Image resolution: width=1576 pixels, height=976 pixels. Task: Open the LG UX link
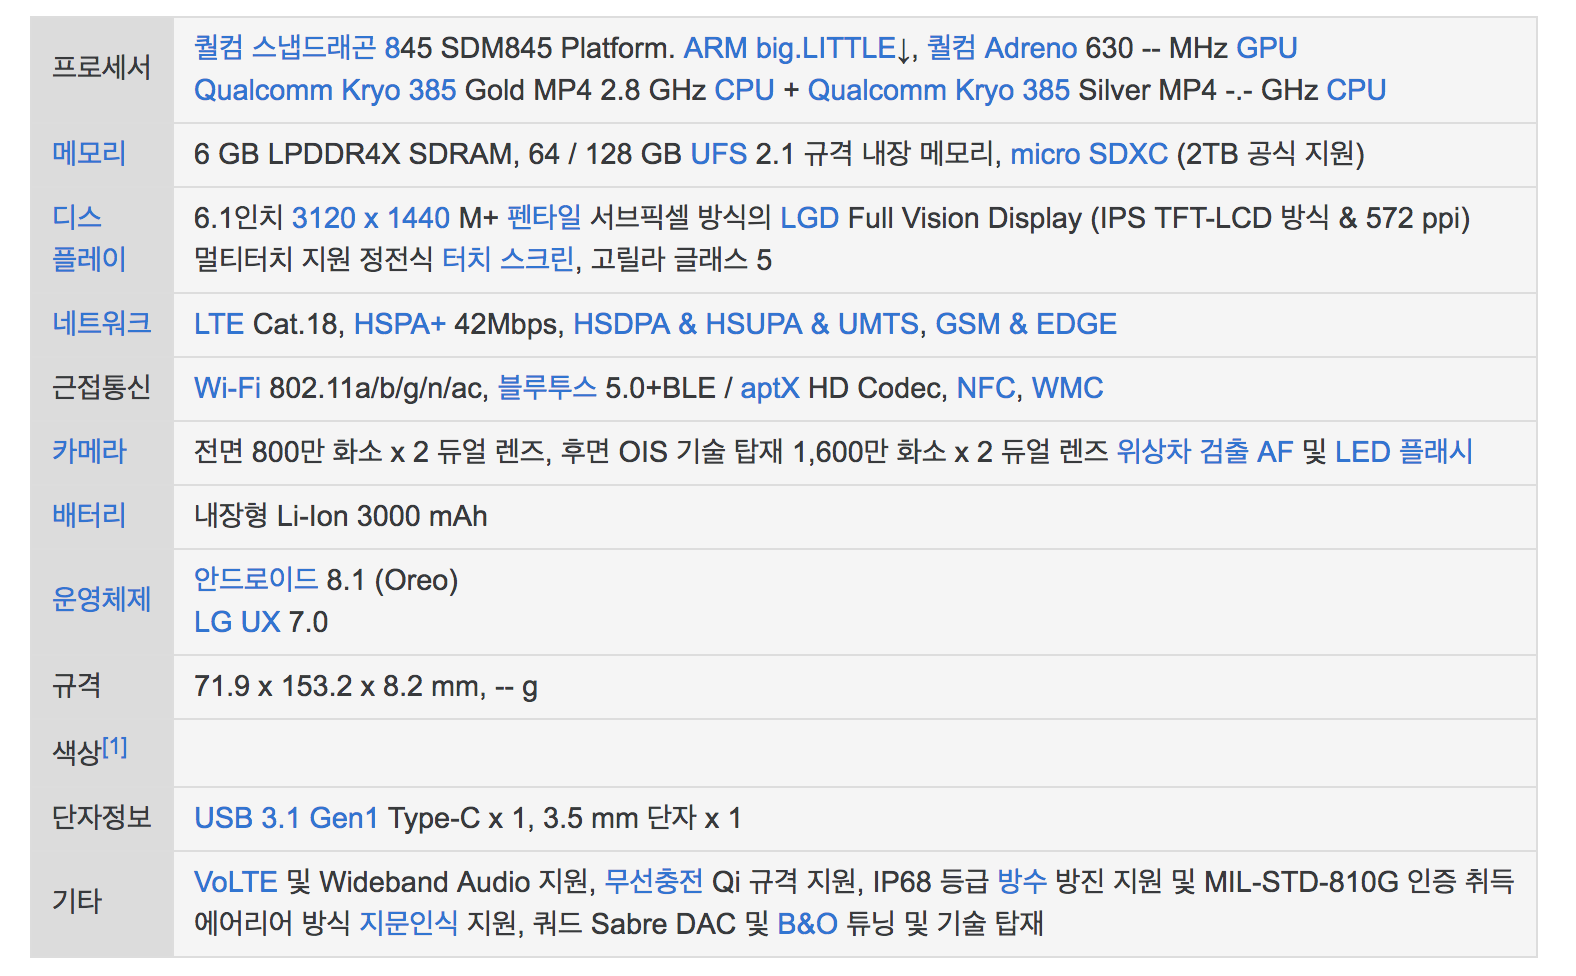[x=237, y=622]
